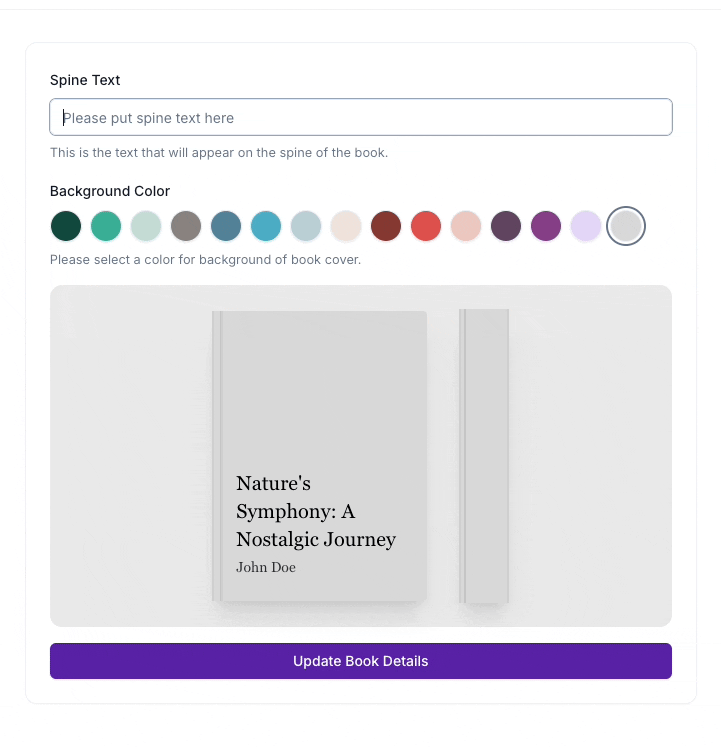Image resolution: width=721 pixels, height=747 pixels.
Task: Pick the pale mint background color
Action: (146, 226)
